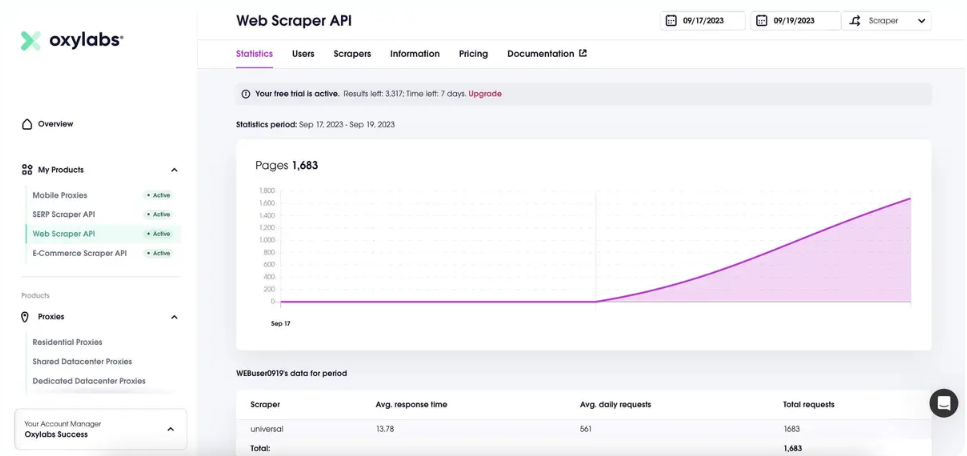
Task: Click the chart line's end point
Action: [910, 198]
